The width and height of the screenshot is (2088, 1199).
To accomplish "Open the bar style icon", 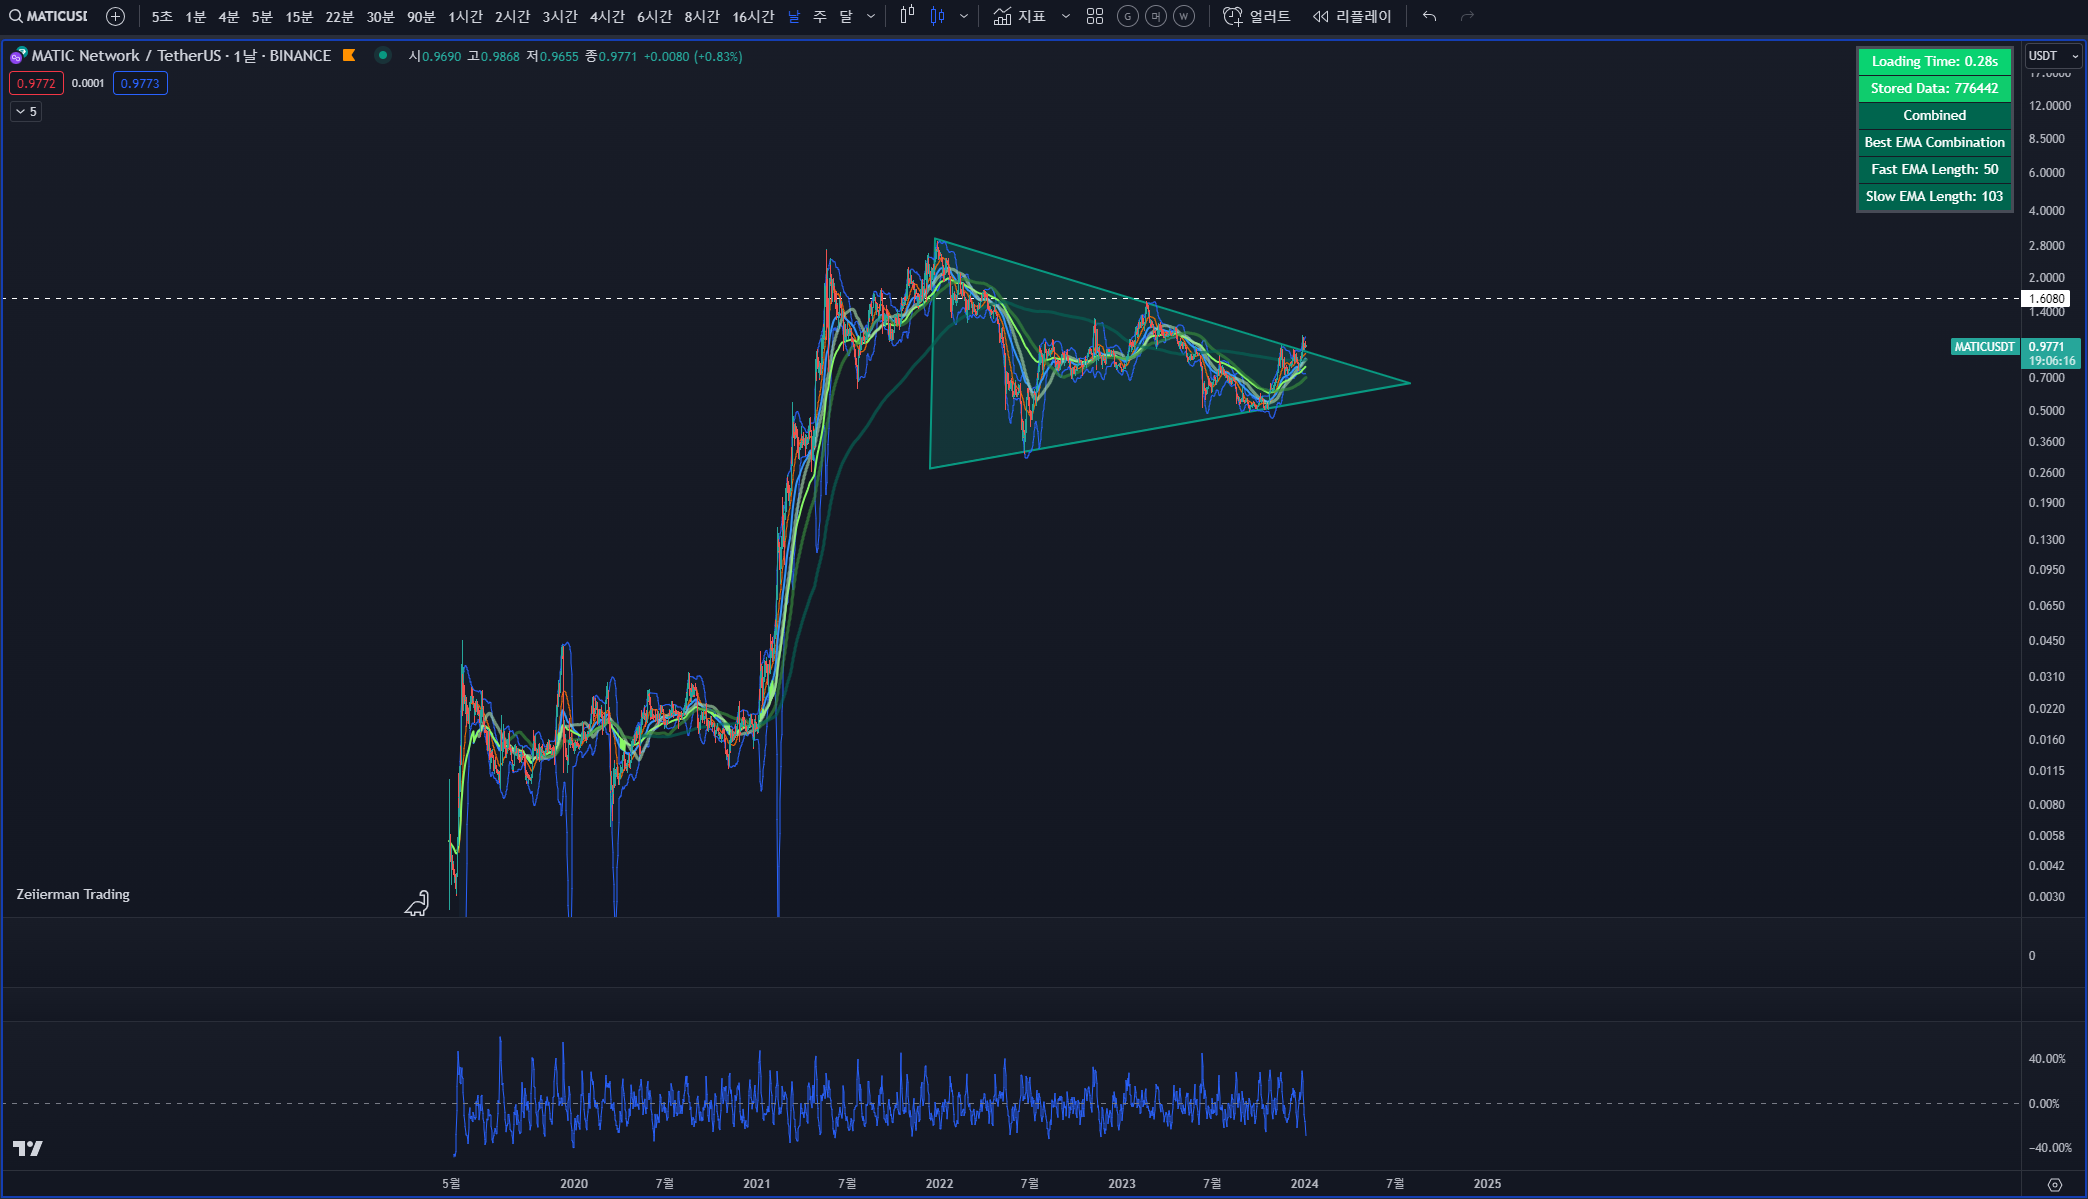I will pos(907,16).
